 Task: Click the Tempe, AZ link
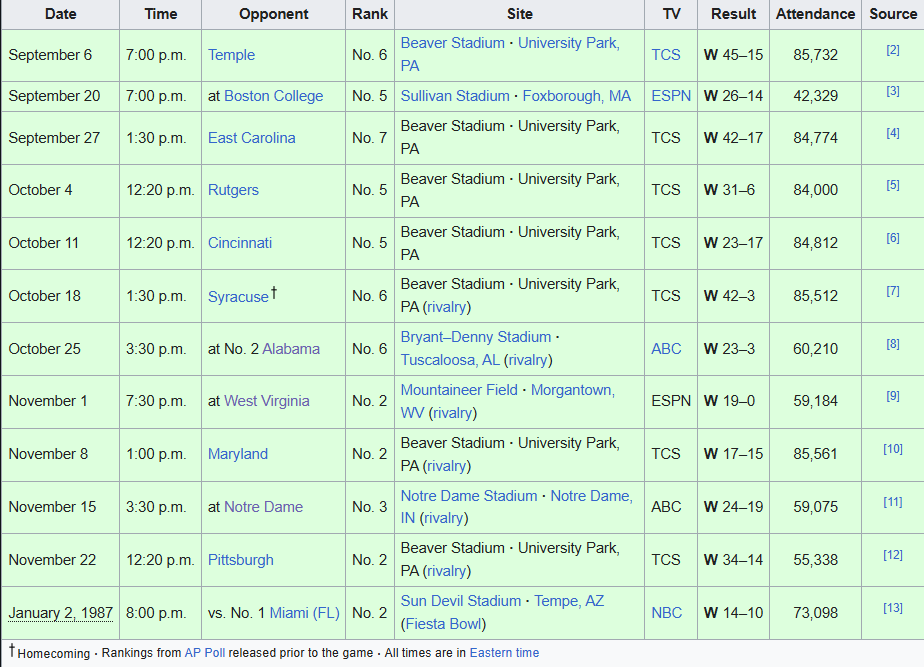pyautogui.click(x=569, y=601)
